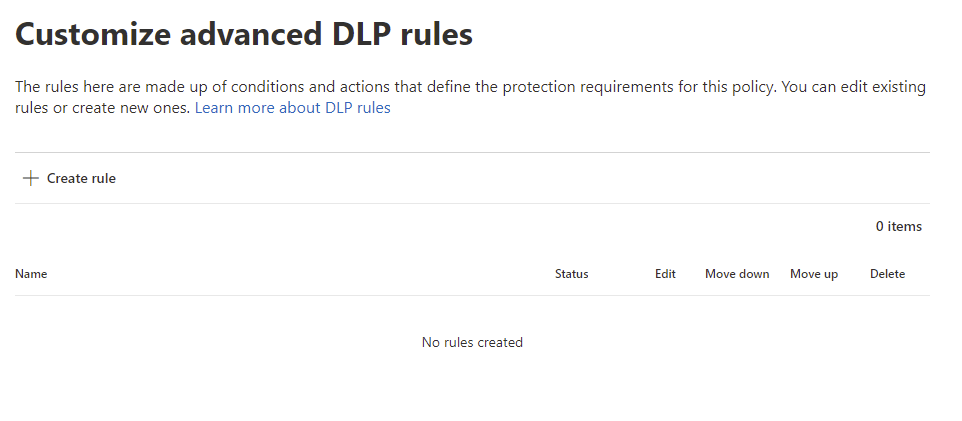Click the plus icon beside Create rule
The height and width of the screenshot is (421, 962).
pos(30,179)
